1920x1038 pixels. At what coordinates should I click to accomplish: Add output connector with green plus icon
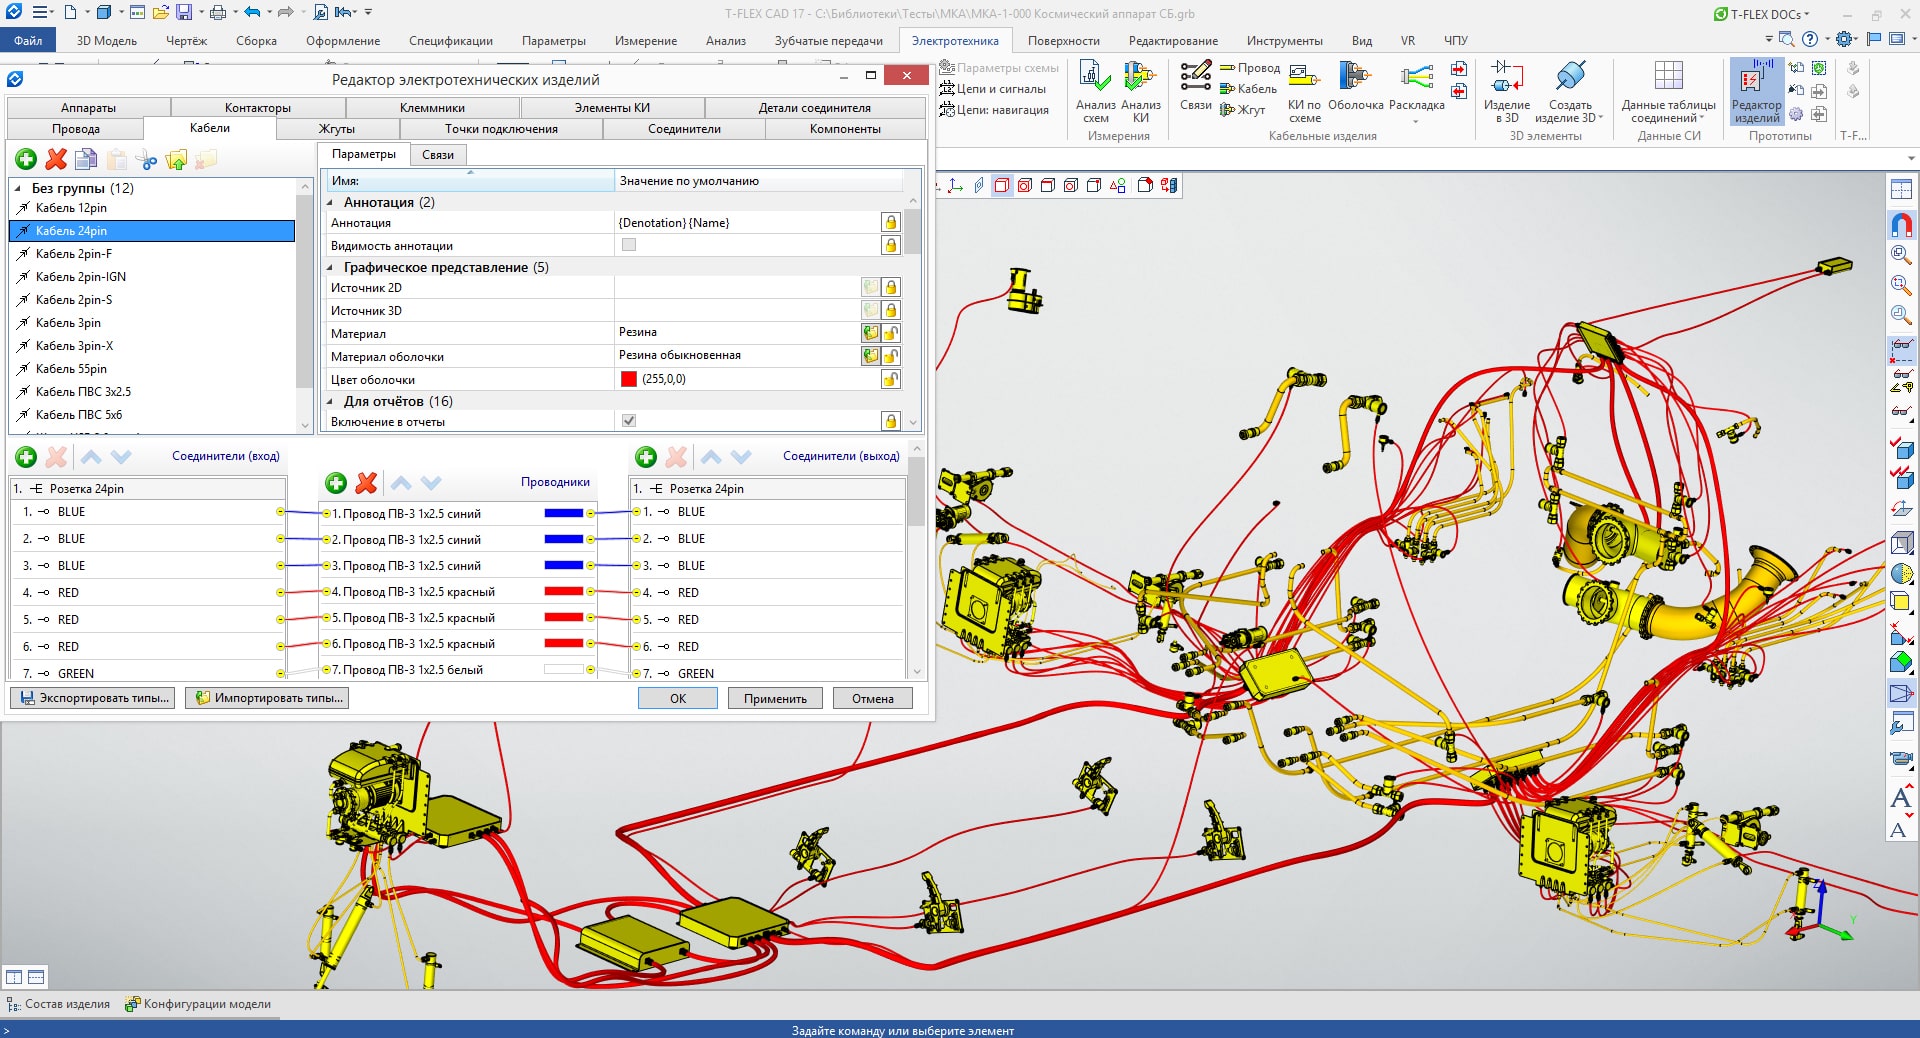[646, 457]
